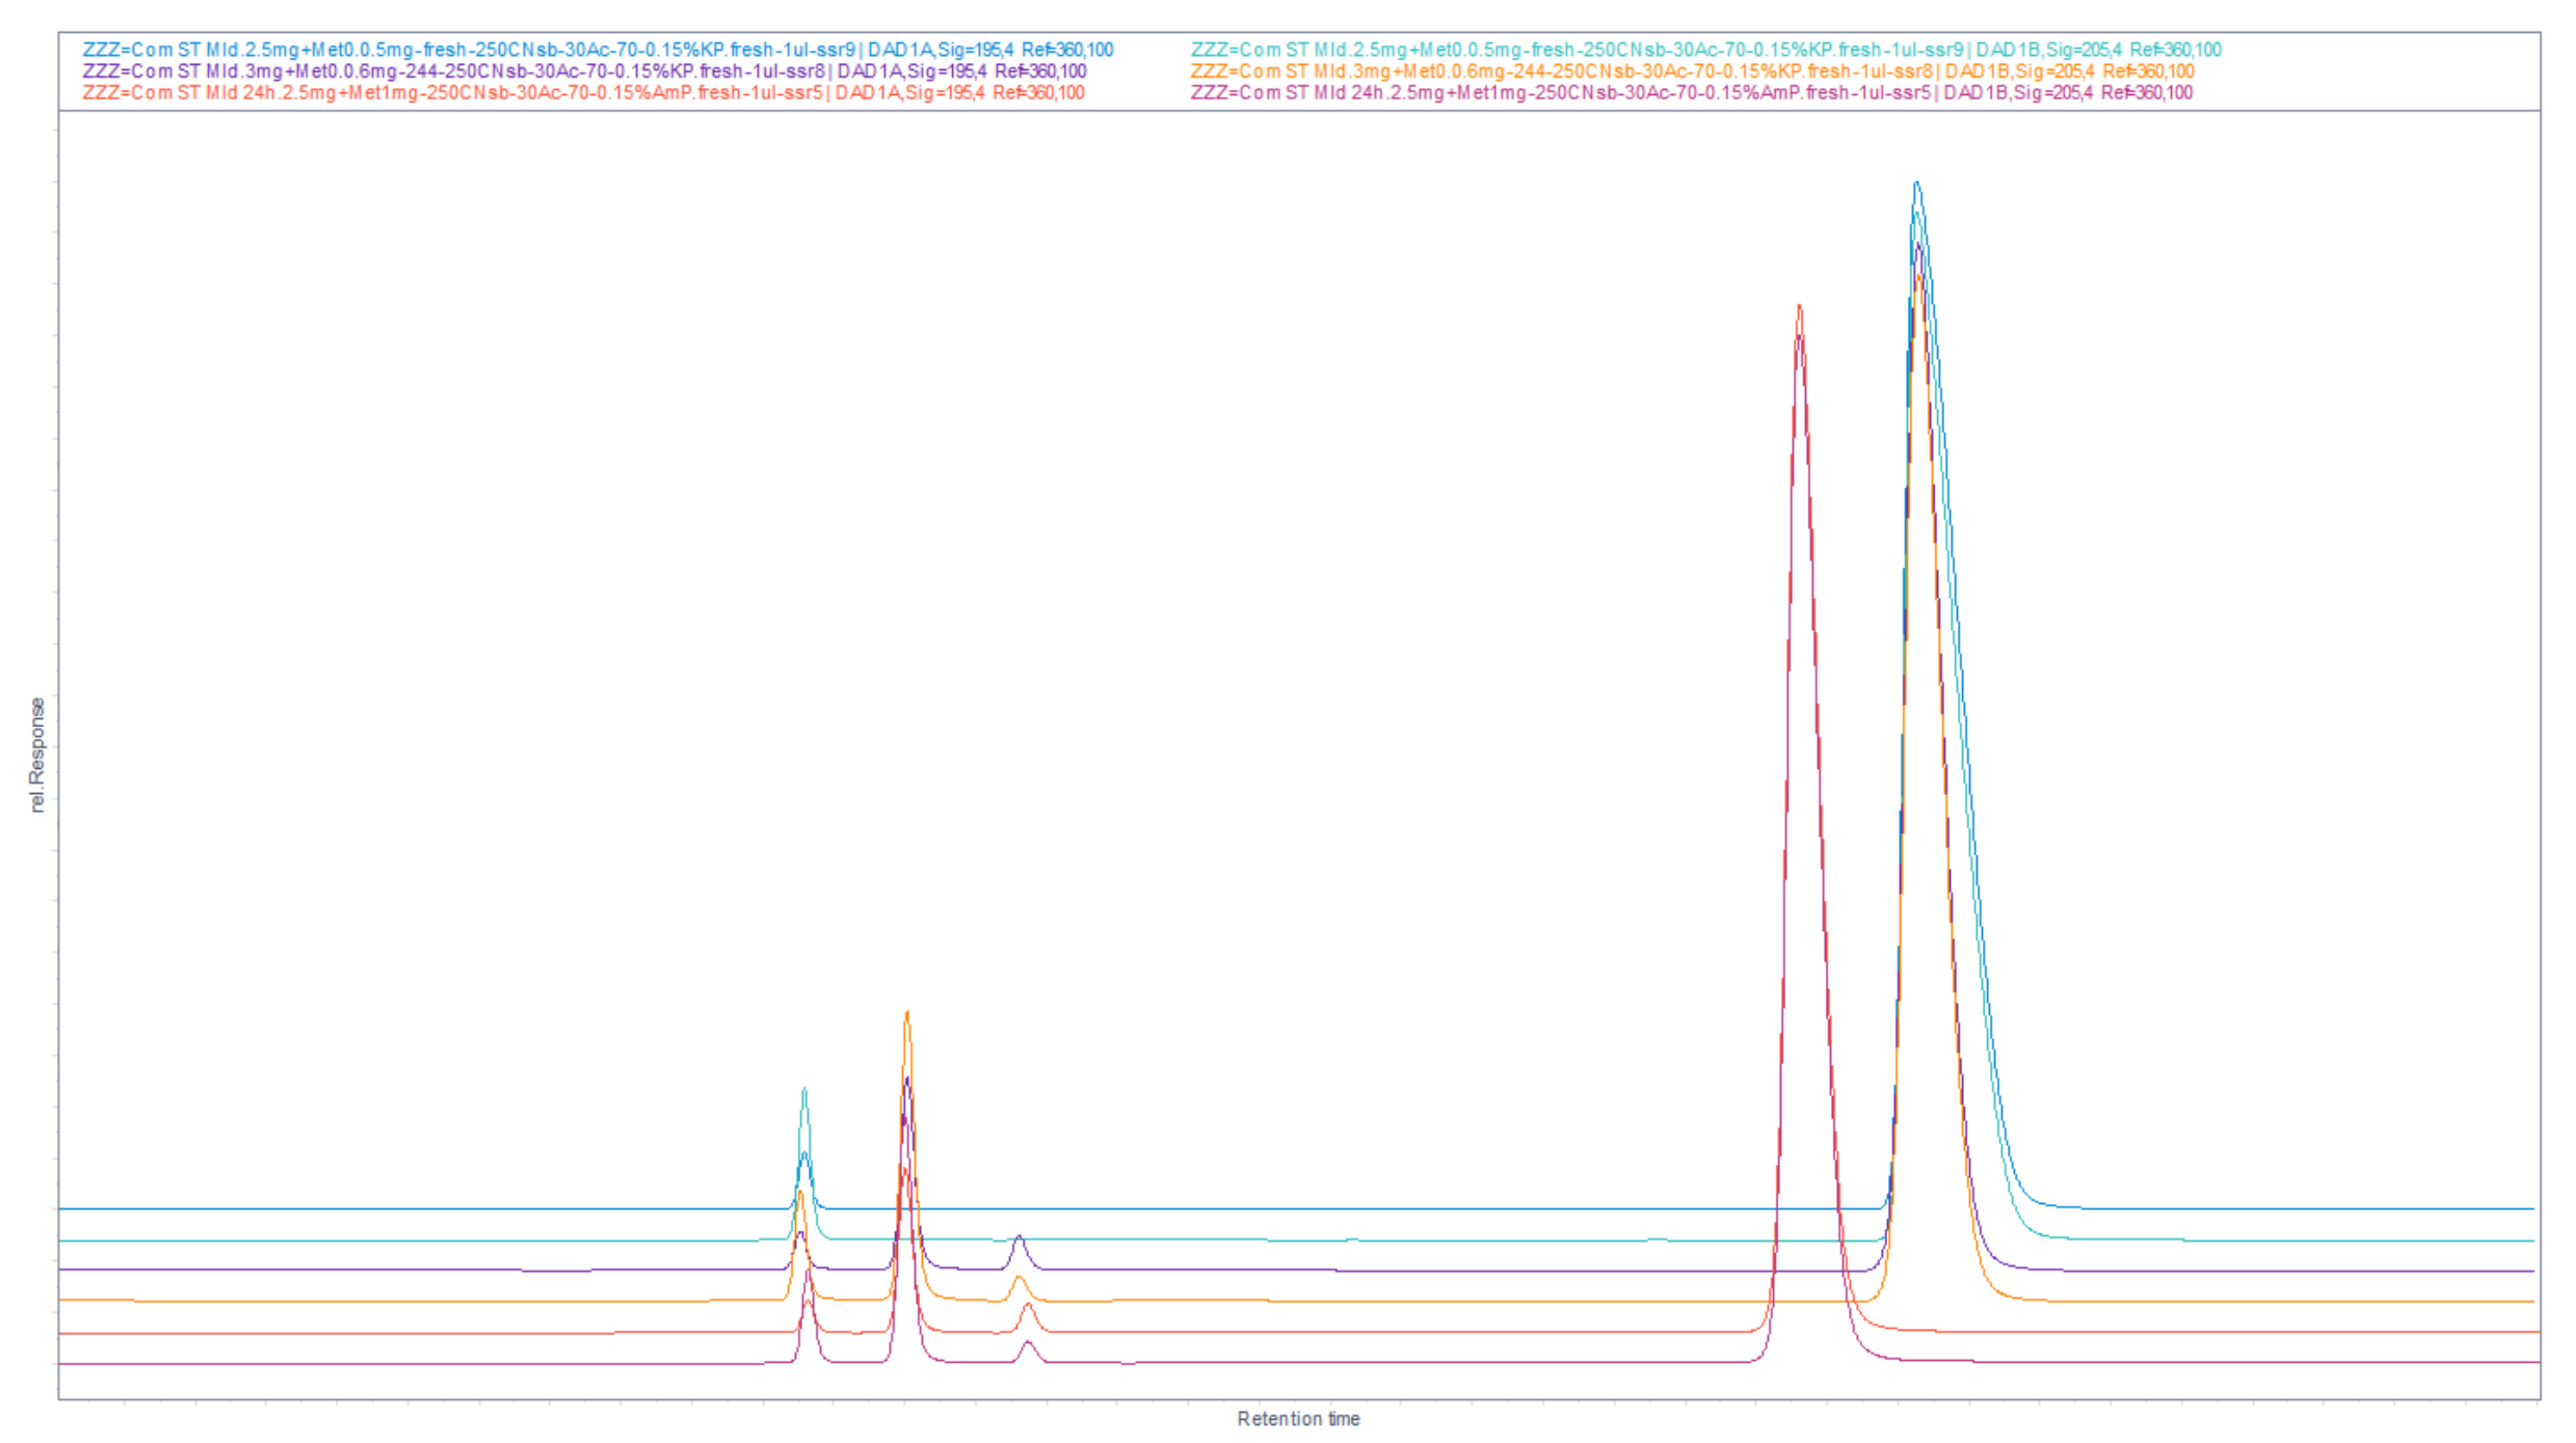Pick magenta ssr5 DAD1B AmP legend entry

pyautogui.click(x=1691, y=93)
